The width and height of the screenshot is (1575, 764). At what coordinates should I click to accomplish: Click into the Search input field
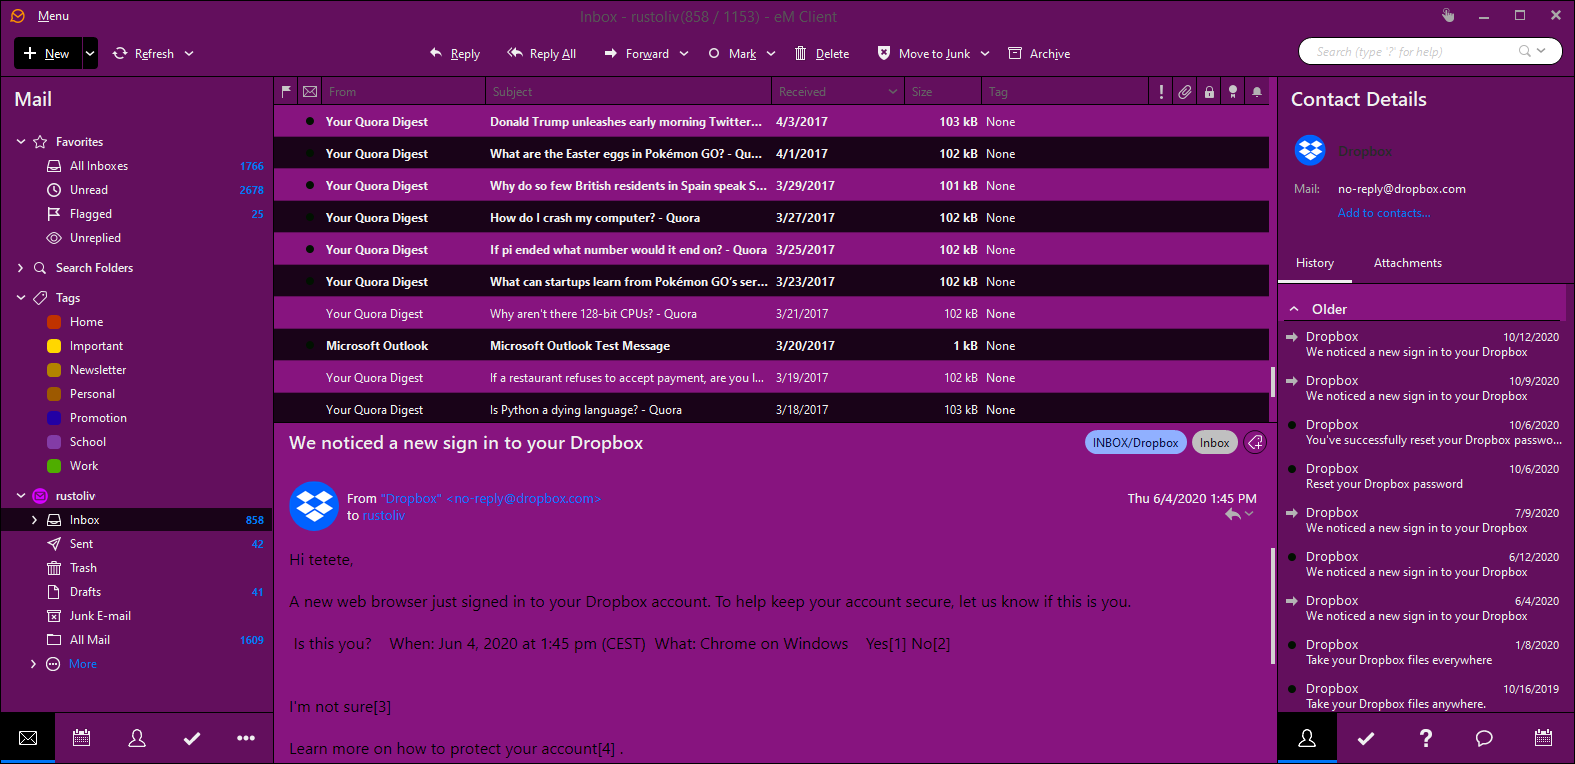coord(1410,52)
